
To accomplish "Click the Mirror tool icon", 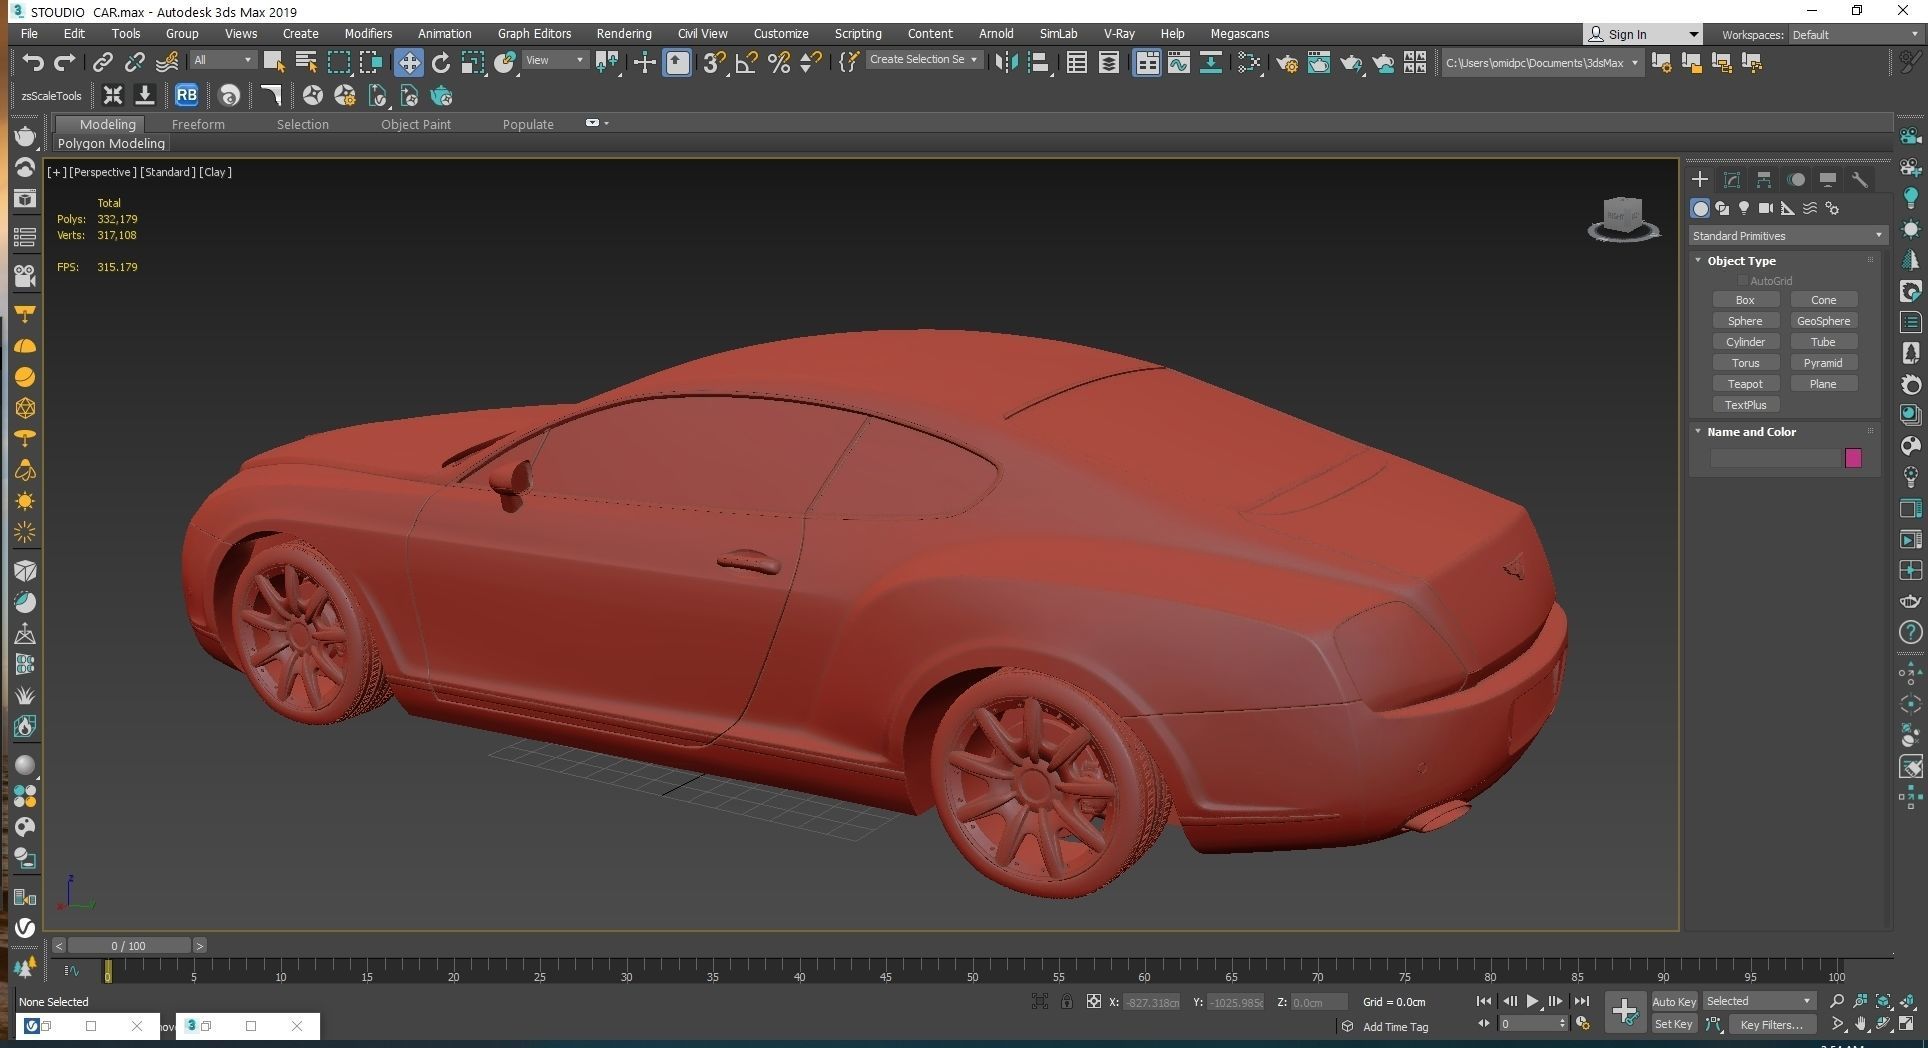I will point(1005,63).
